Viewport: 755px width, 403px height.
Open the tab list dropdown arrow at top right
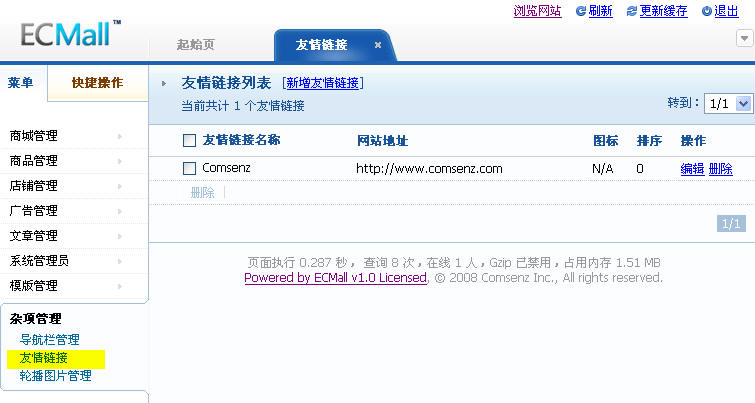pos(743,38)
